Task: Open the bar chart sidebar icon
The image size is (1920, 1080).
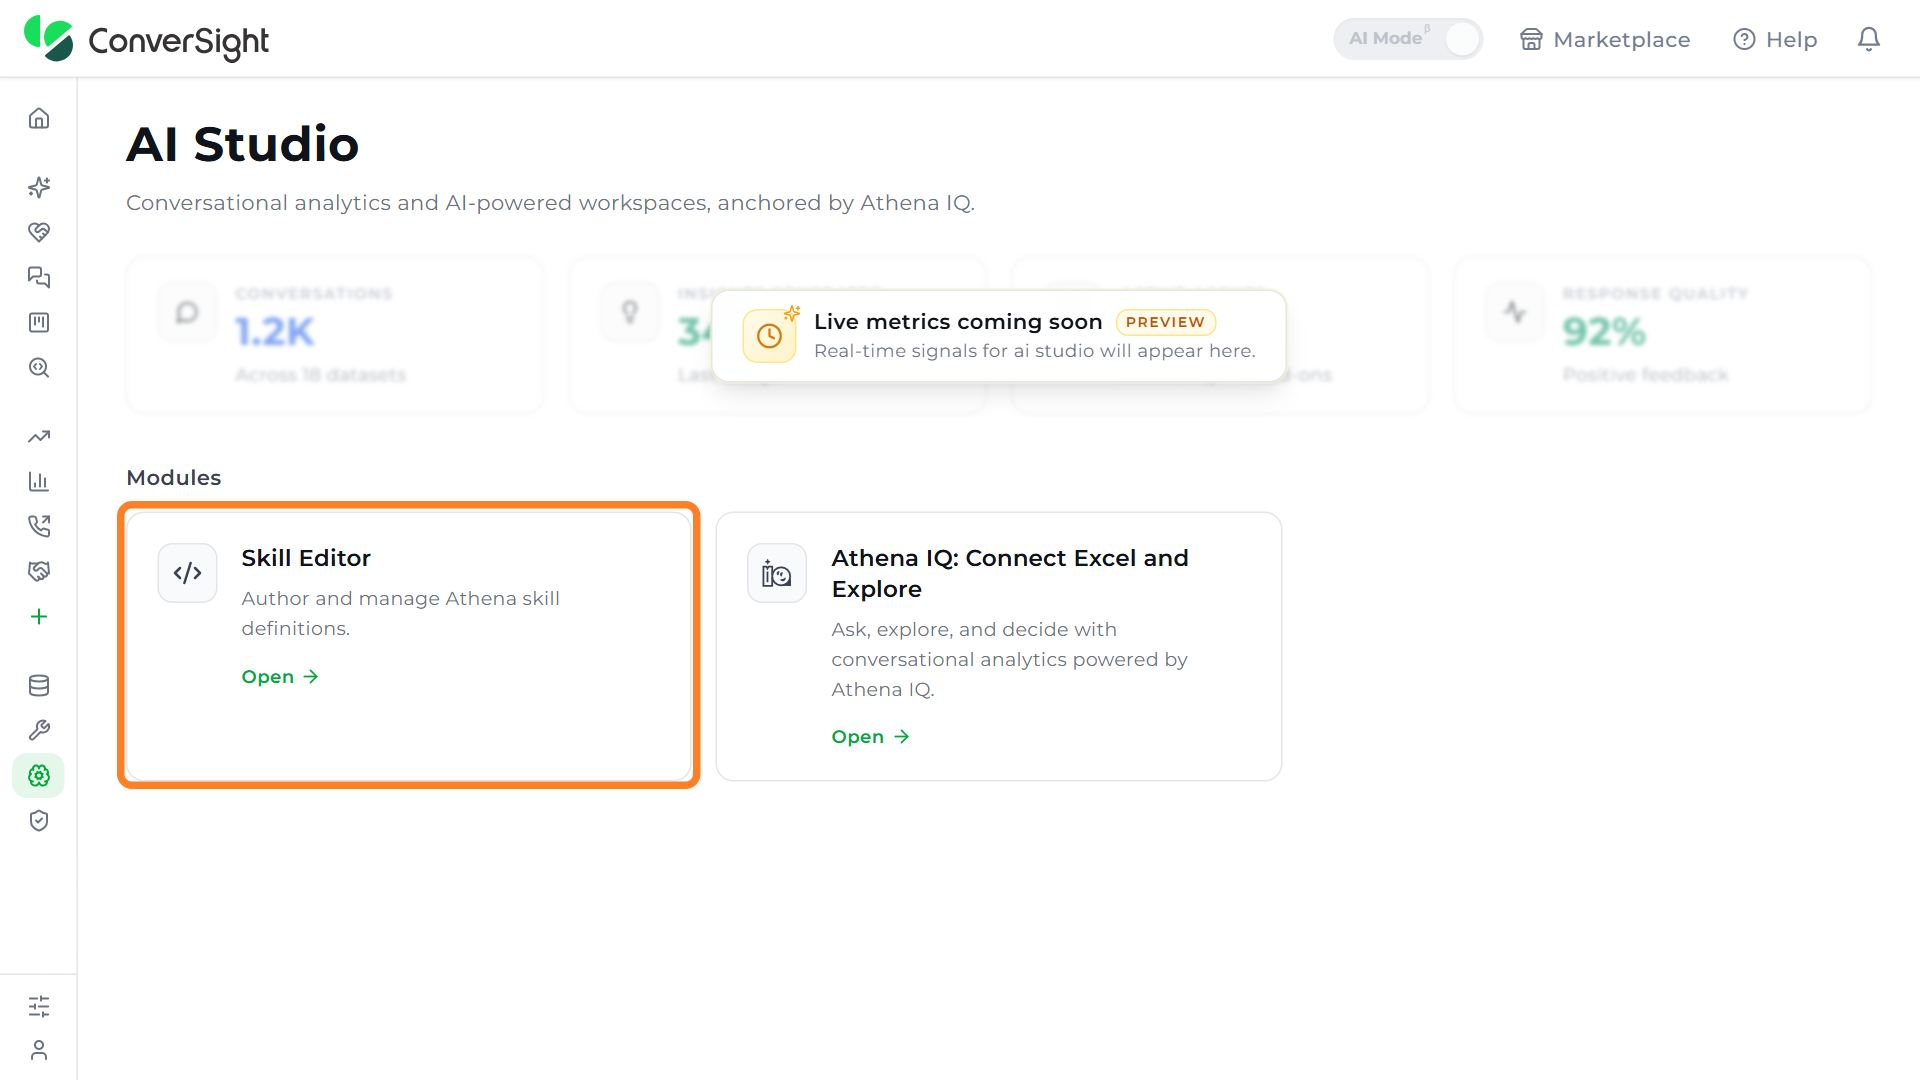Action: [x=39, y=481]
